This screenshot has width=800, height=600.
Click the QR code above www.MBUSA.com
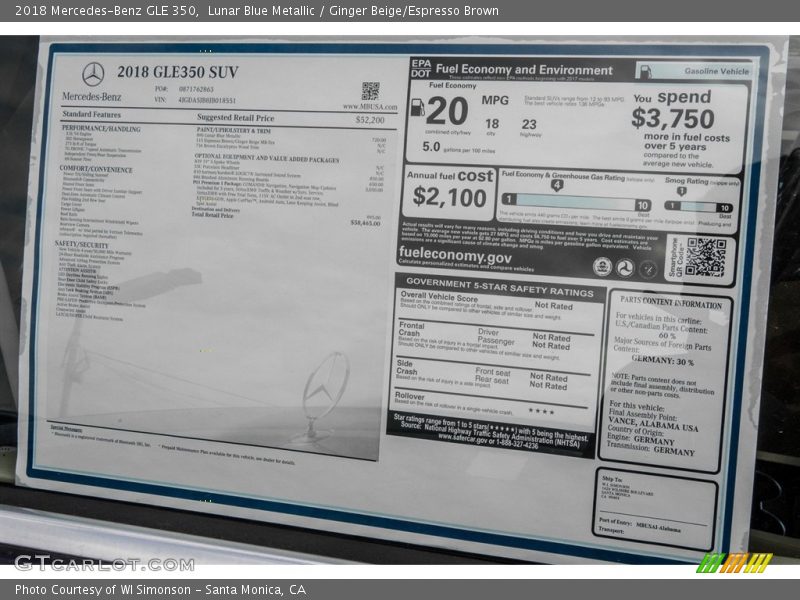tap(370, 91)
